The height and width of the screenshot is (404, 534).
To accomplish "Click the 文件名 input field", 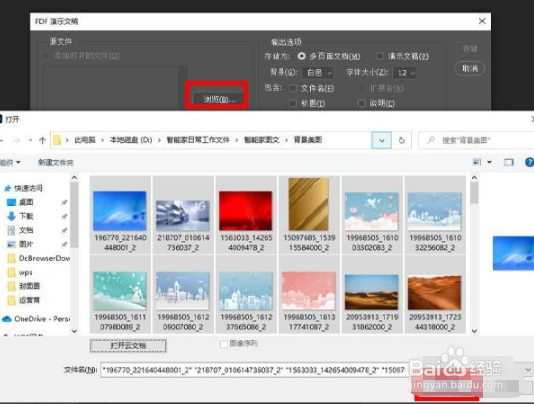I will 254,370.
